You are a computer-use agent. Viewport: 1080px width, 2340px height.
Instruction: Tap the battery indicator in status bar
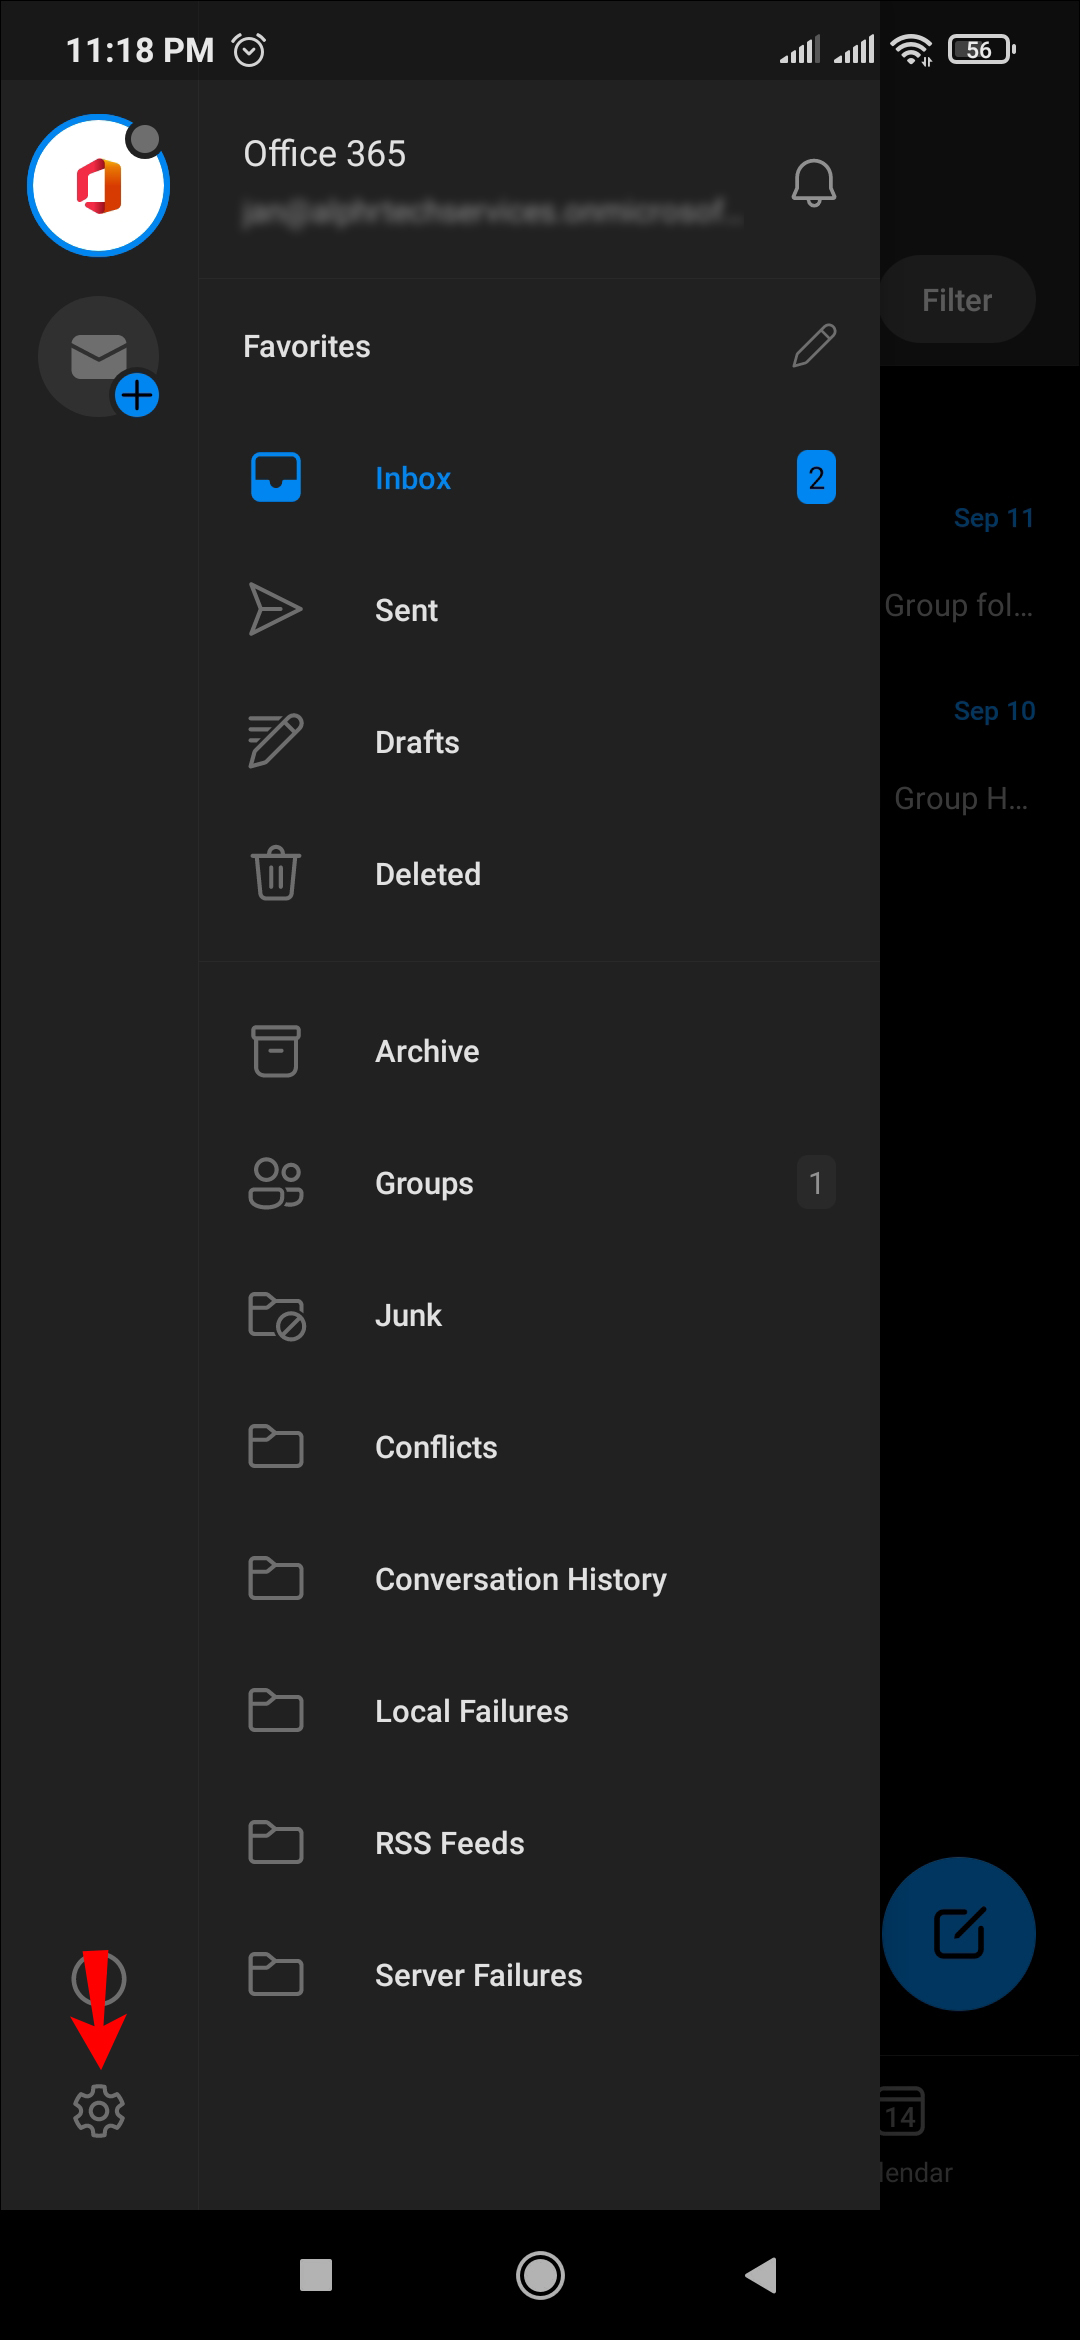tap(982, 49)
